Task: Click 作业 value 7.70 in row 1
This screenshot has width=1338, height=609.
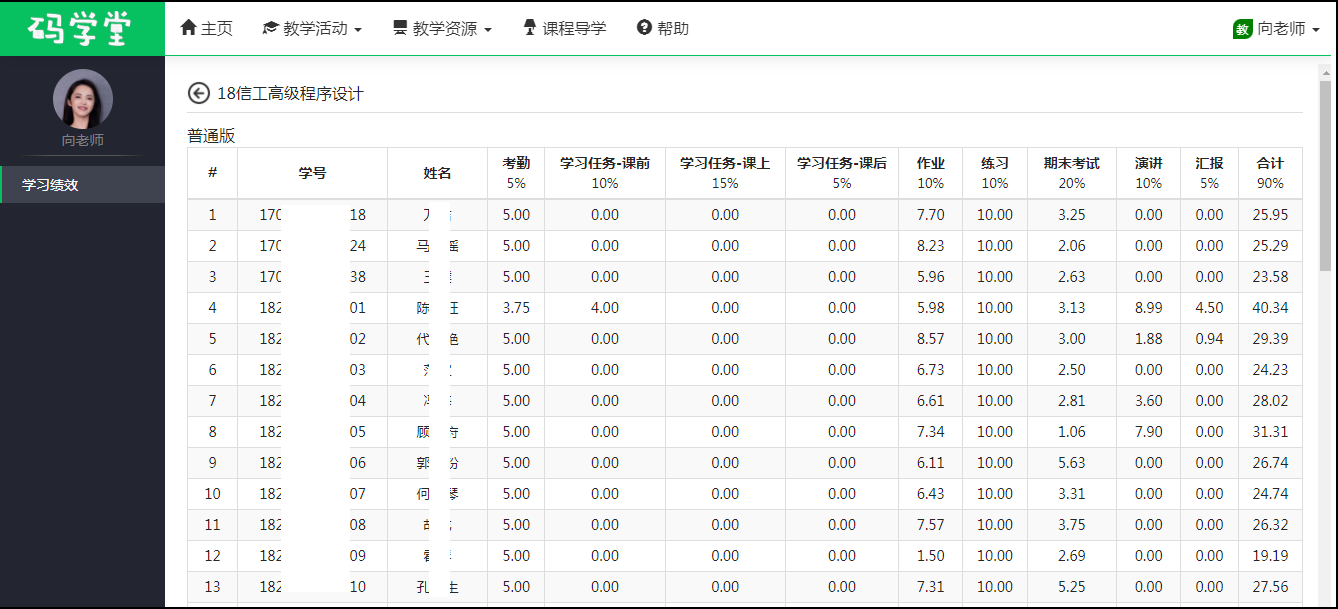Action: tap(930, 215)
